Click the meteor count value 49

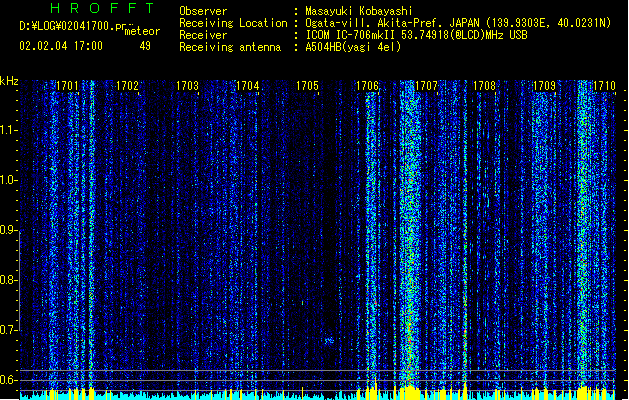coord(145,46)
